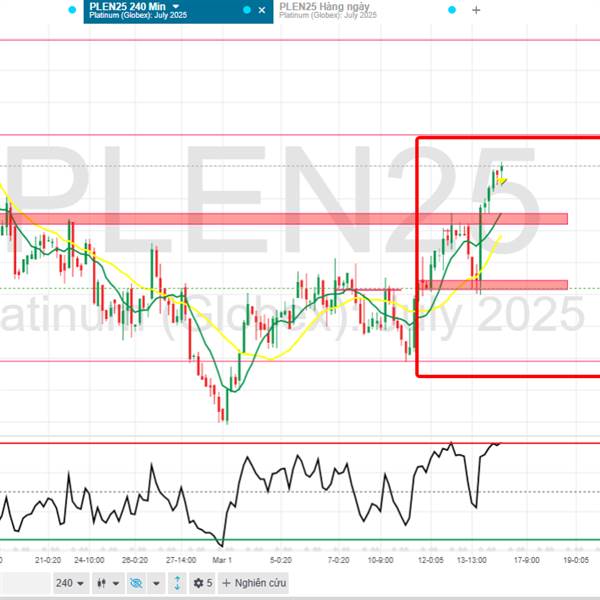Toggle the blue eye visibility icon
Screen dimensions: 600x600
tap(136, 583)
